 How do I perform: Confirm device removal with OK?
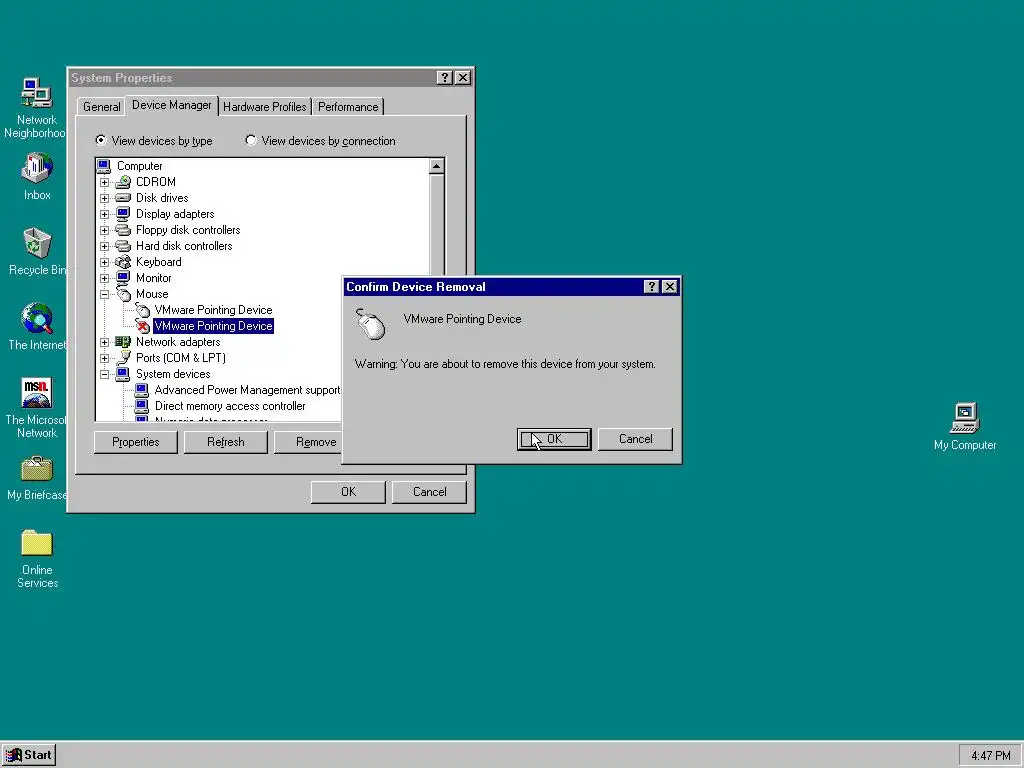pyautogui.click(x=554, y=439)
